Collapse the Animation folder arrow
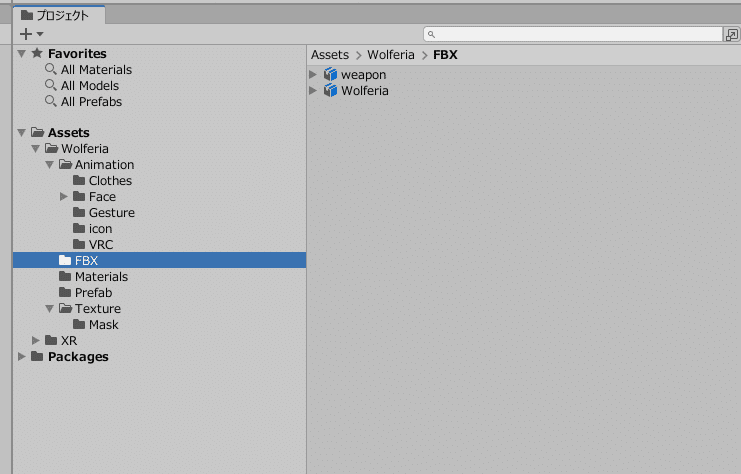Image resolution: width=741 pixels, height=474 pixels. pyautogui.click(x=50, y=164)
